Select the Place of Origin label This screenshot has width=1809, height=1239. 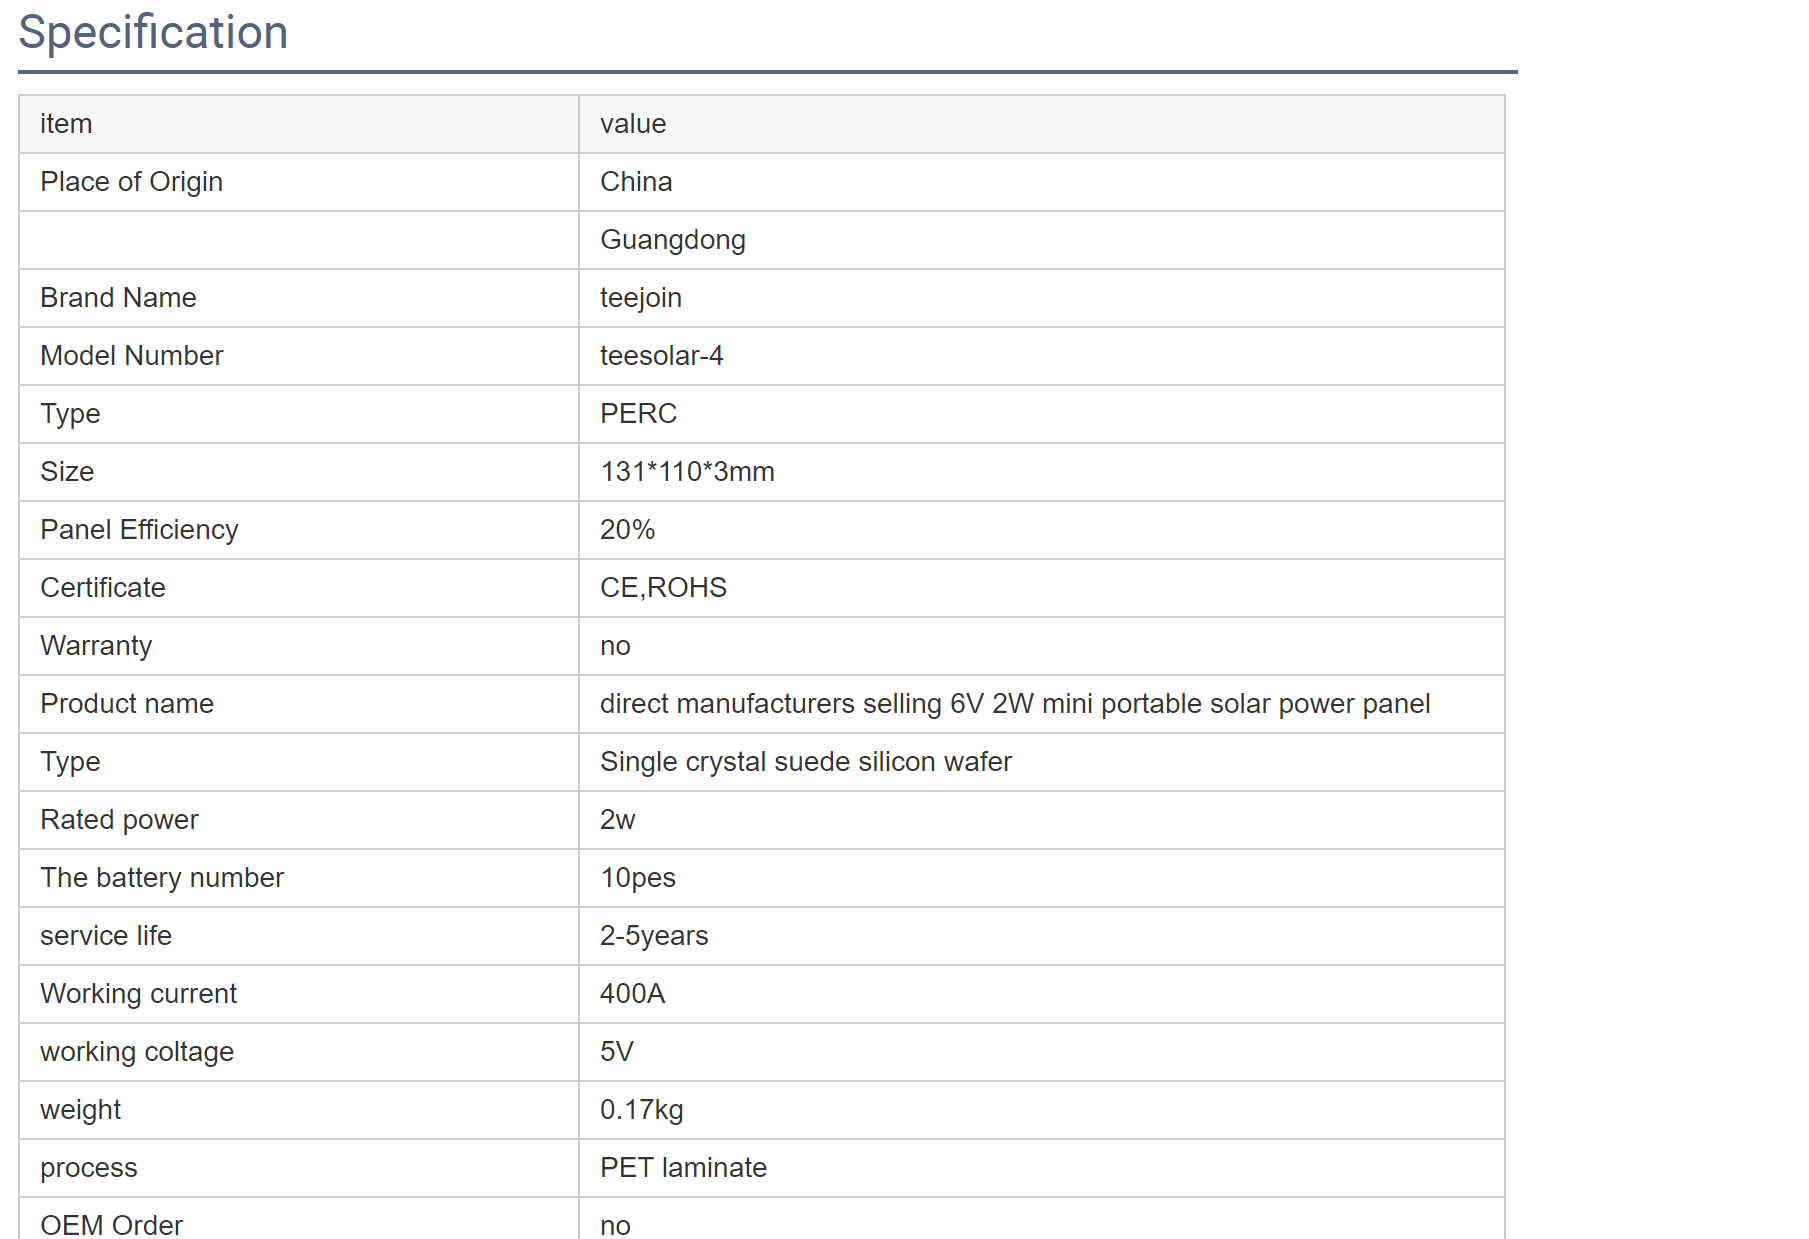point(131,182)
